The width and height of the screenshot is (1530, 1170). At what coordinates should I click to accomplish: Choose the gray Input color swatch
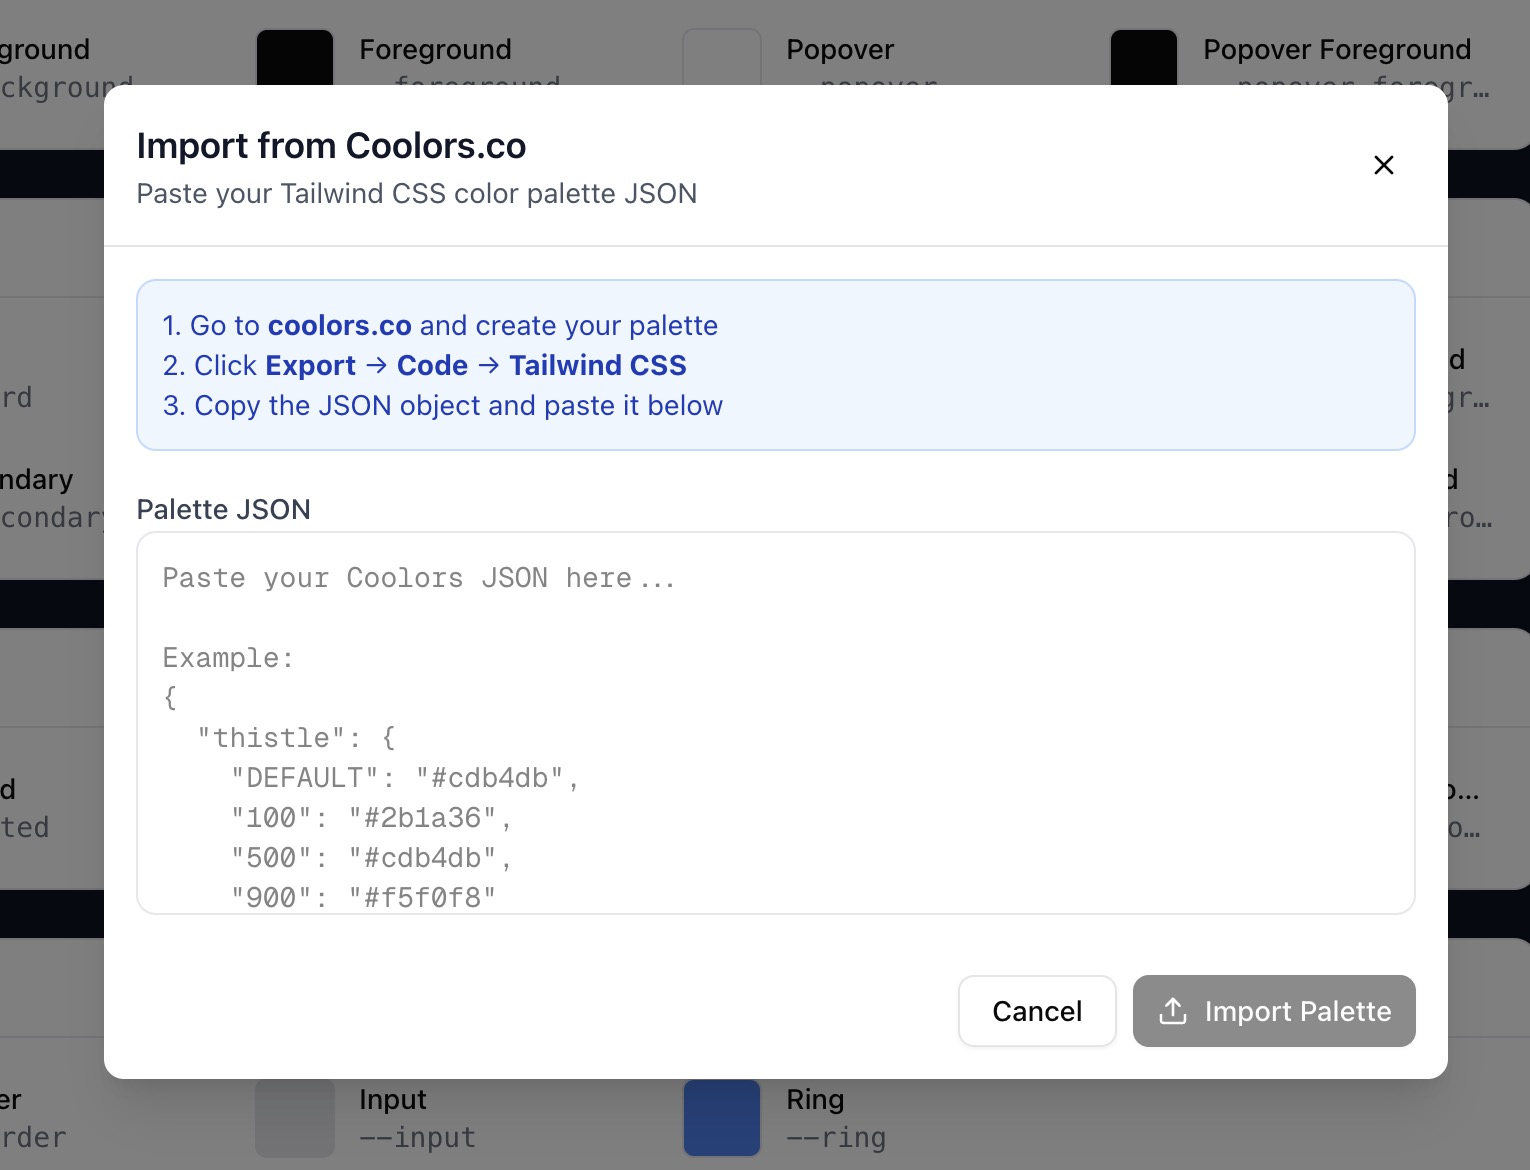pos(295,1118)
